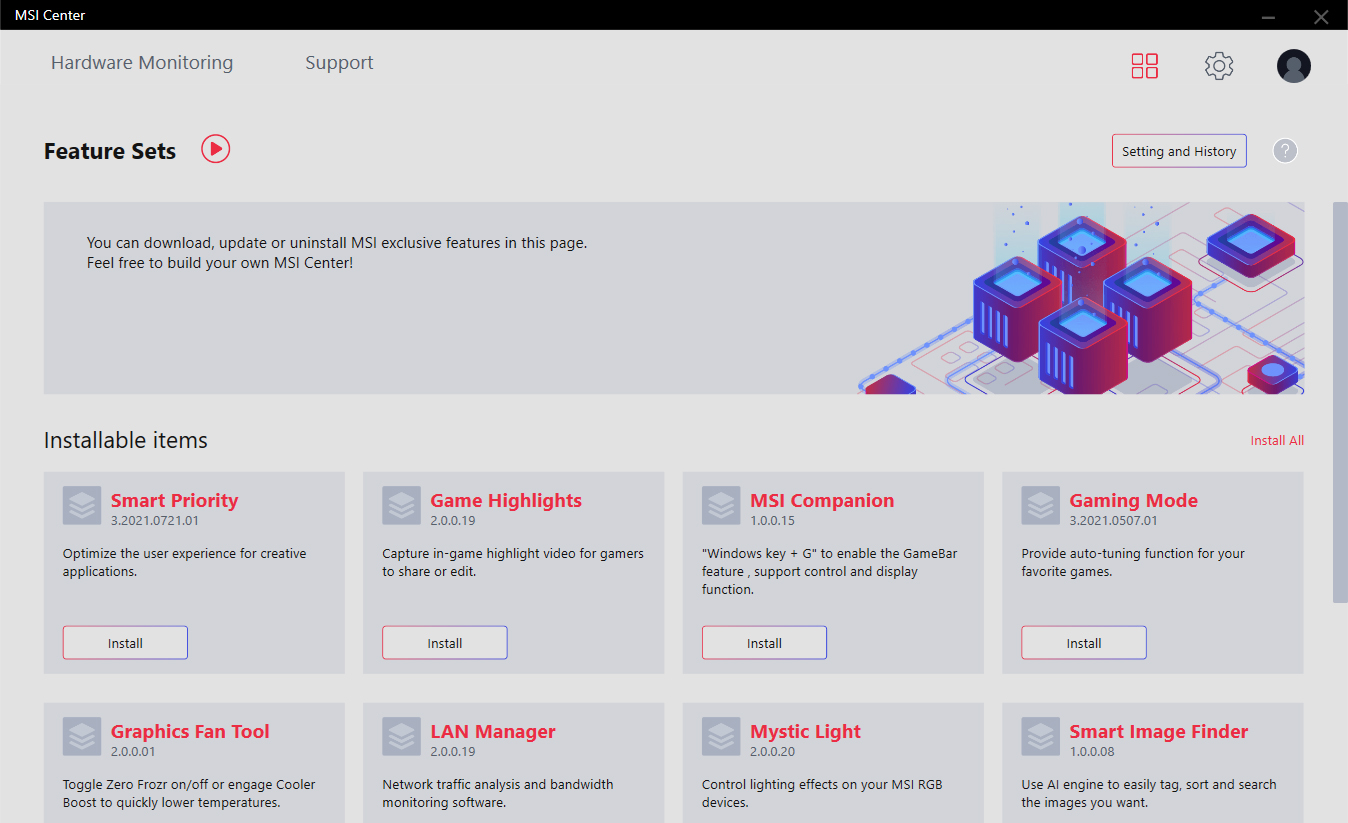This screenshot has height=823, width=1348.
Task: Install MSI Companion
Action: 764,642
